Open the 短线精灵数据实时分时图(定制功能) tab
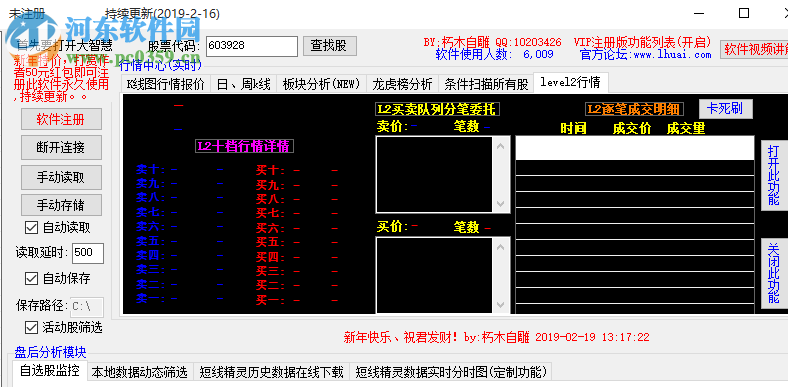This screenshot has height=387, width=788. (451, 372)
